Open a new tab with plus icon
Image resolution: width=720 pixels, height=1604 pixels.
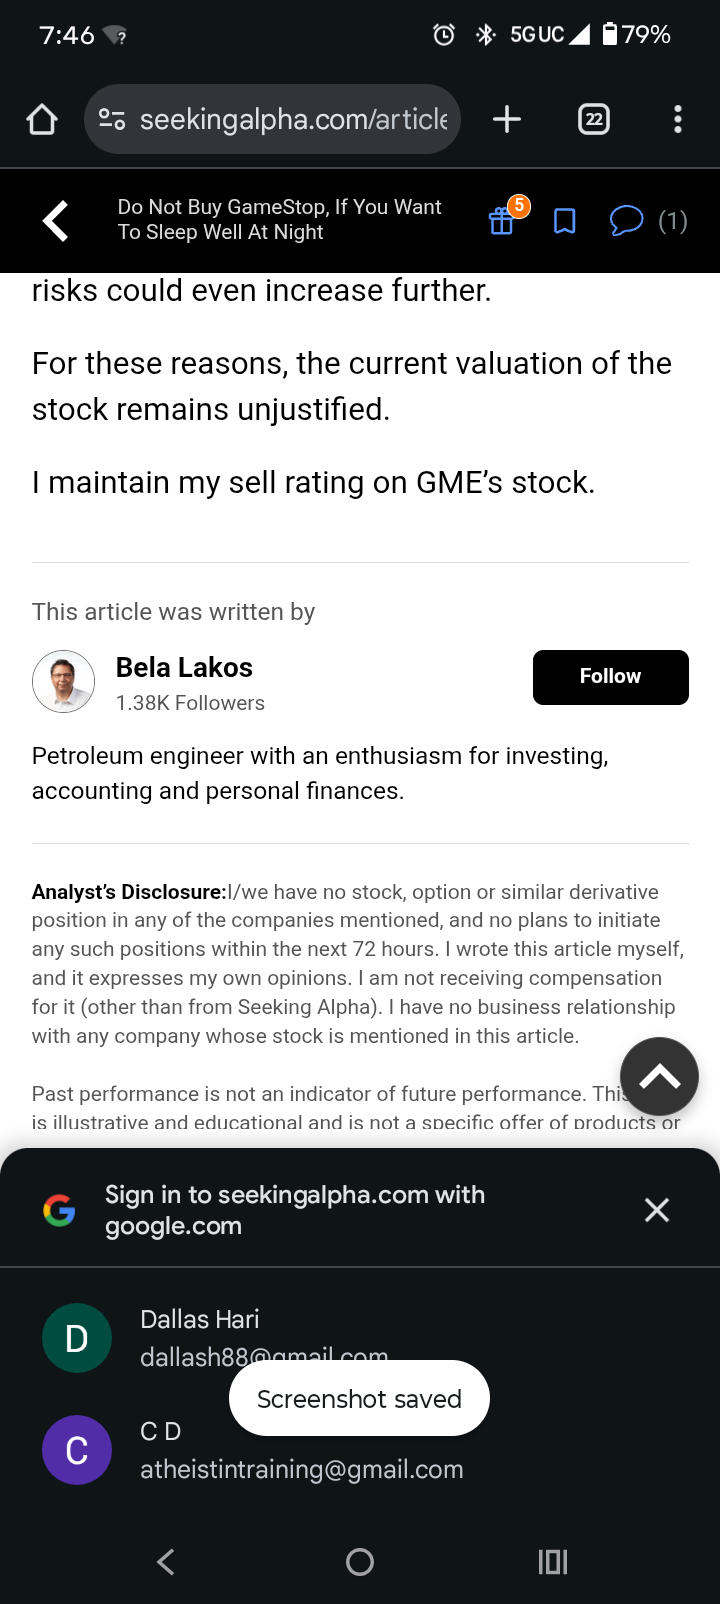[507, 120]
